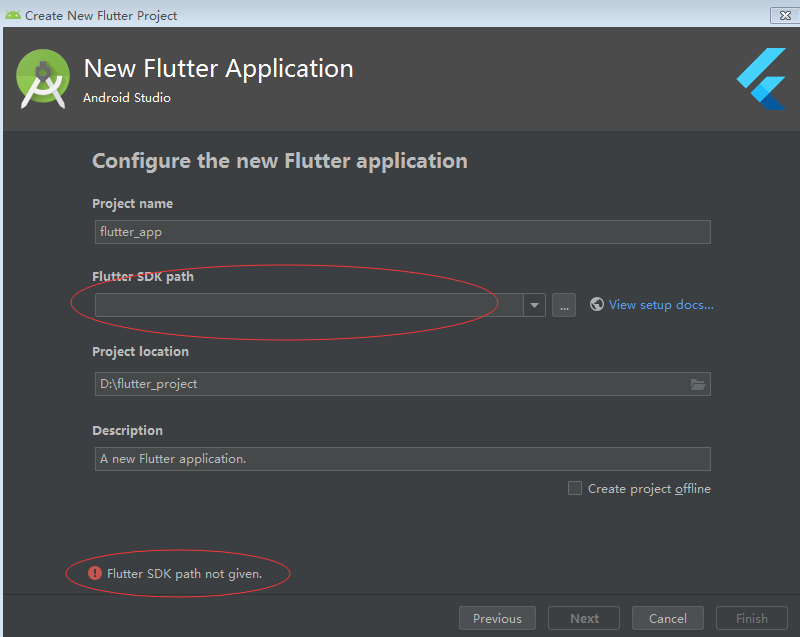The image size is (800, 637).
Task: Click the New Flutter Application heading
Action: click(x=218, y=68)
